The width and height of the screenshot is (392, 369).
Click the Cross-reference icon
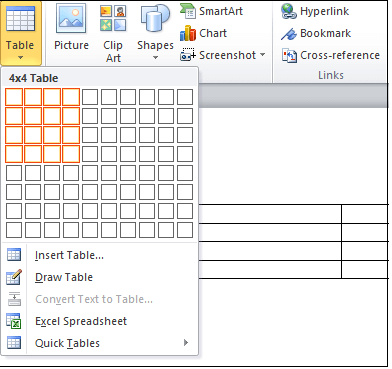pos(289,55)
